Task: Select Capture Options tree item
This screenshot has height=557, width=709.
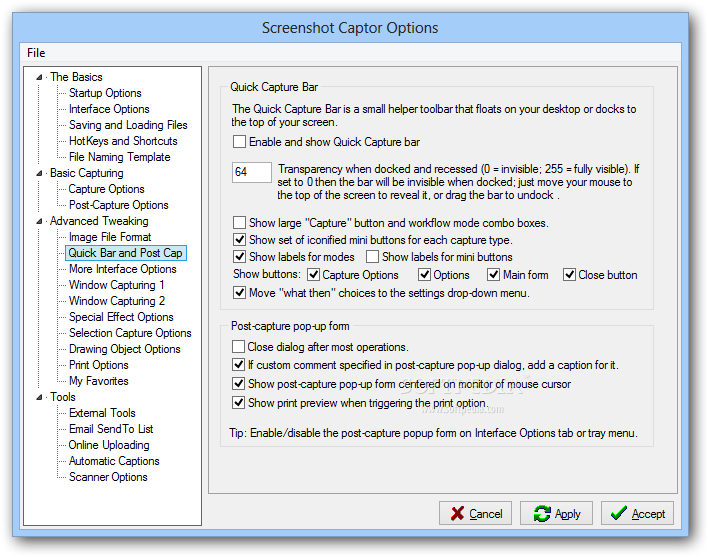Action: coord(106,189)
